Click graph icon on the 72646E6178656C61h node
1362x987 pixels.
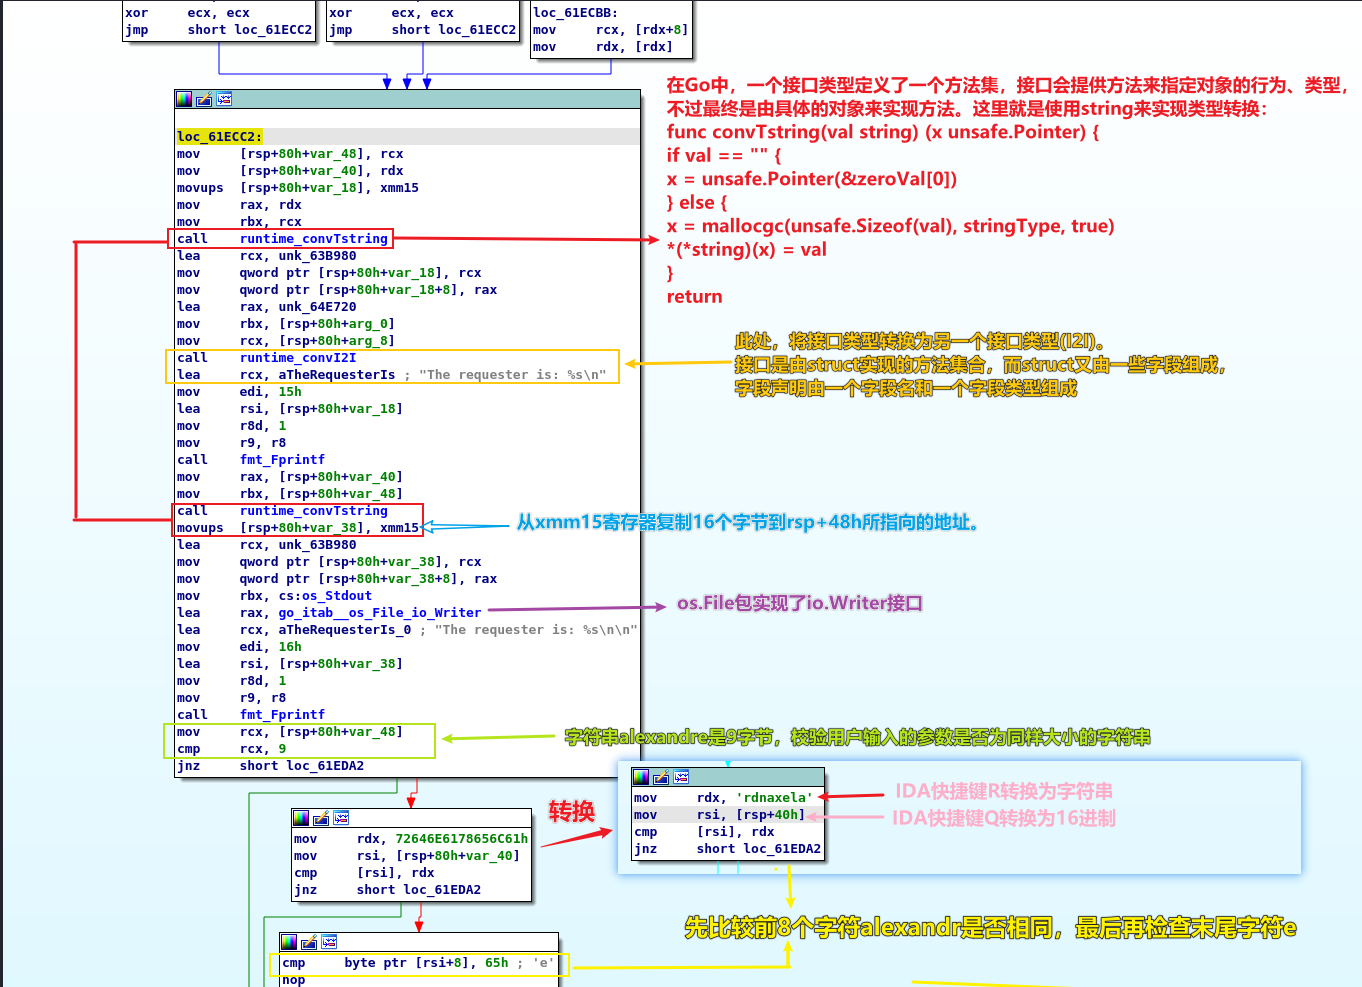341,818
